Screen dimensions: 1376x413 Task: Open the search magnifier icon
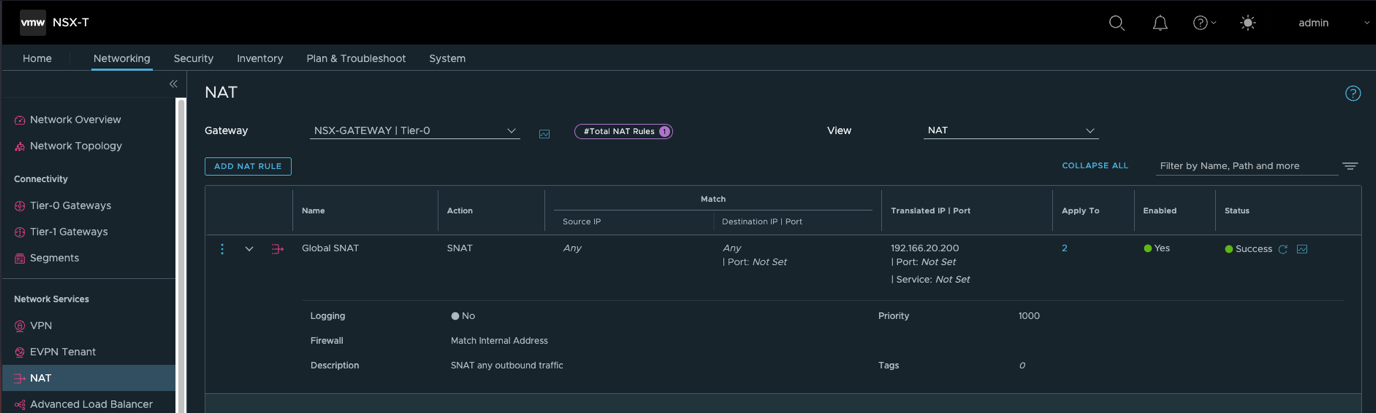(1117, 23)
